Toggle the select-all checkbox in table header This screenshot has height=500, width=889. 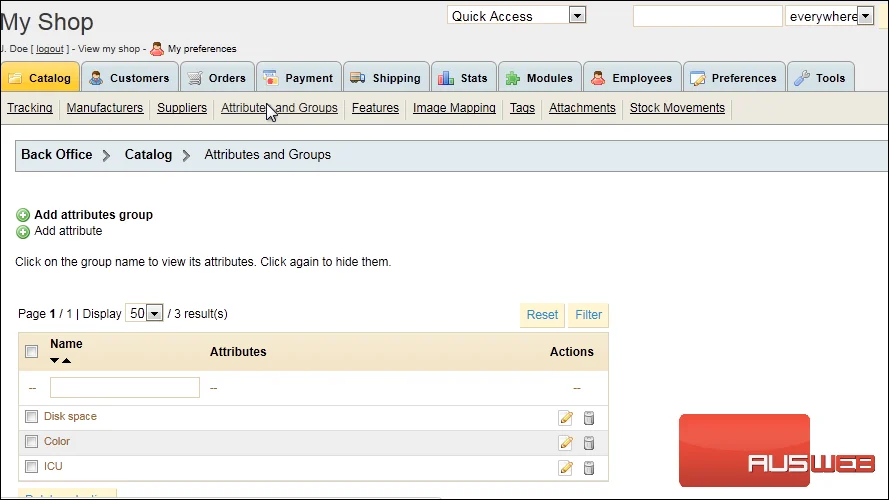(32, 351)
